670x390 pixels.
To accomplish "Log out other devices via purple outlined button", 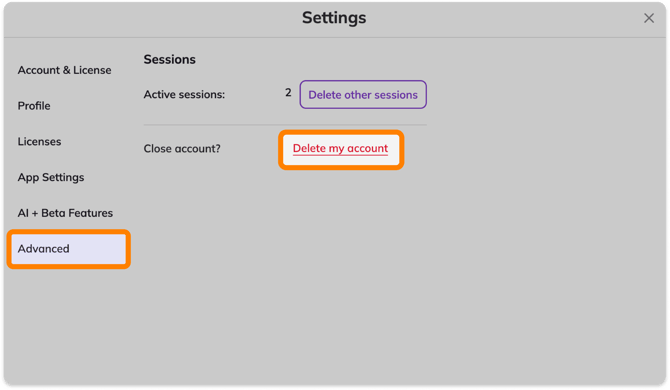I will click(363, 94).
